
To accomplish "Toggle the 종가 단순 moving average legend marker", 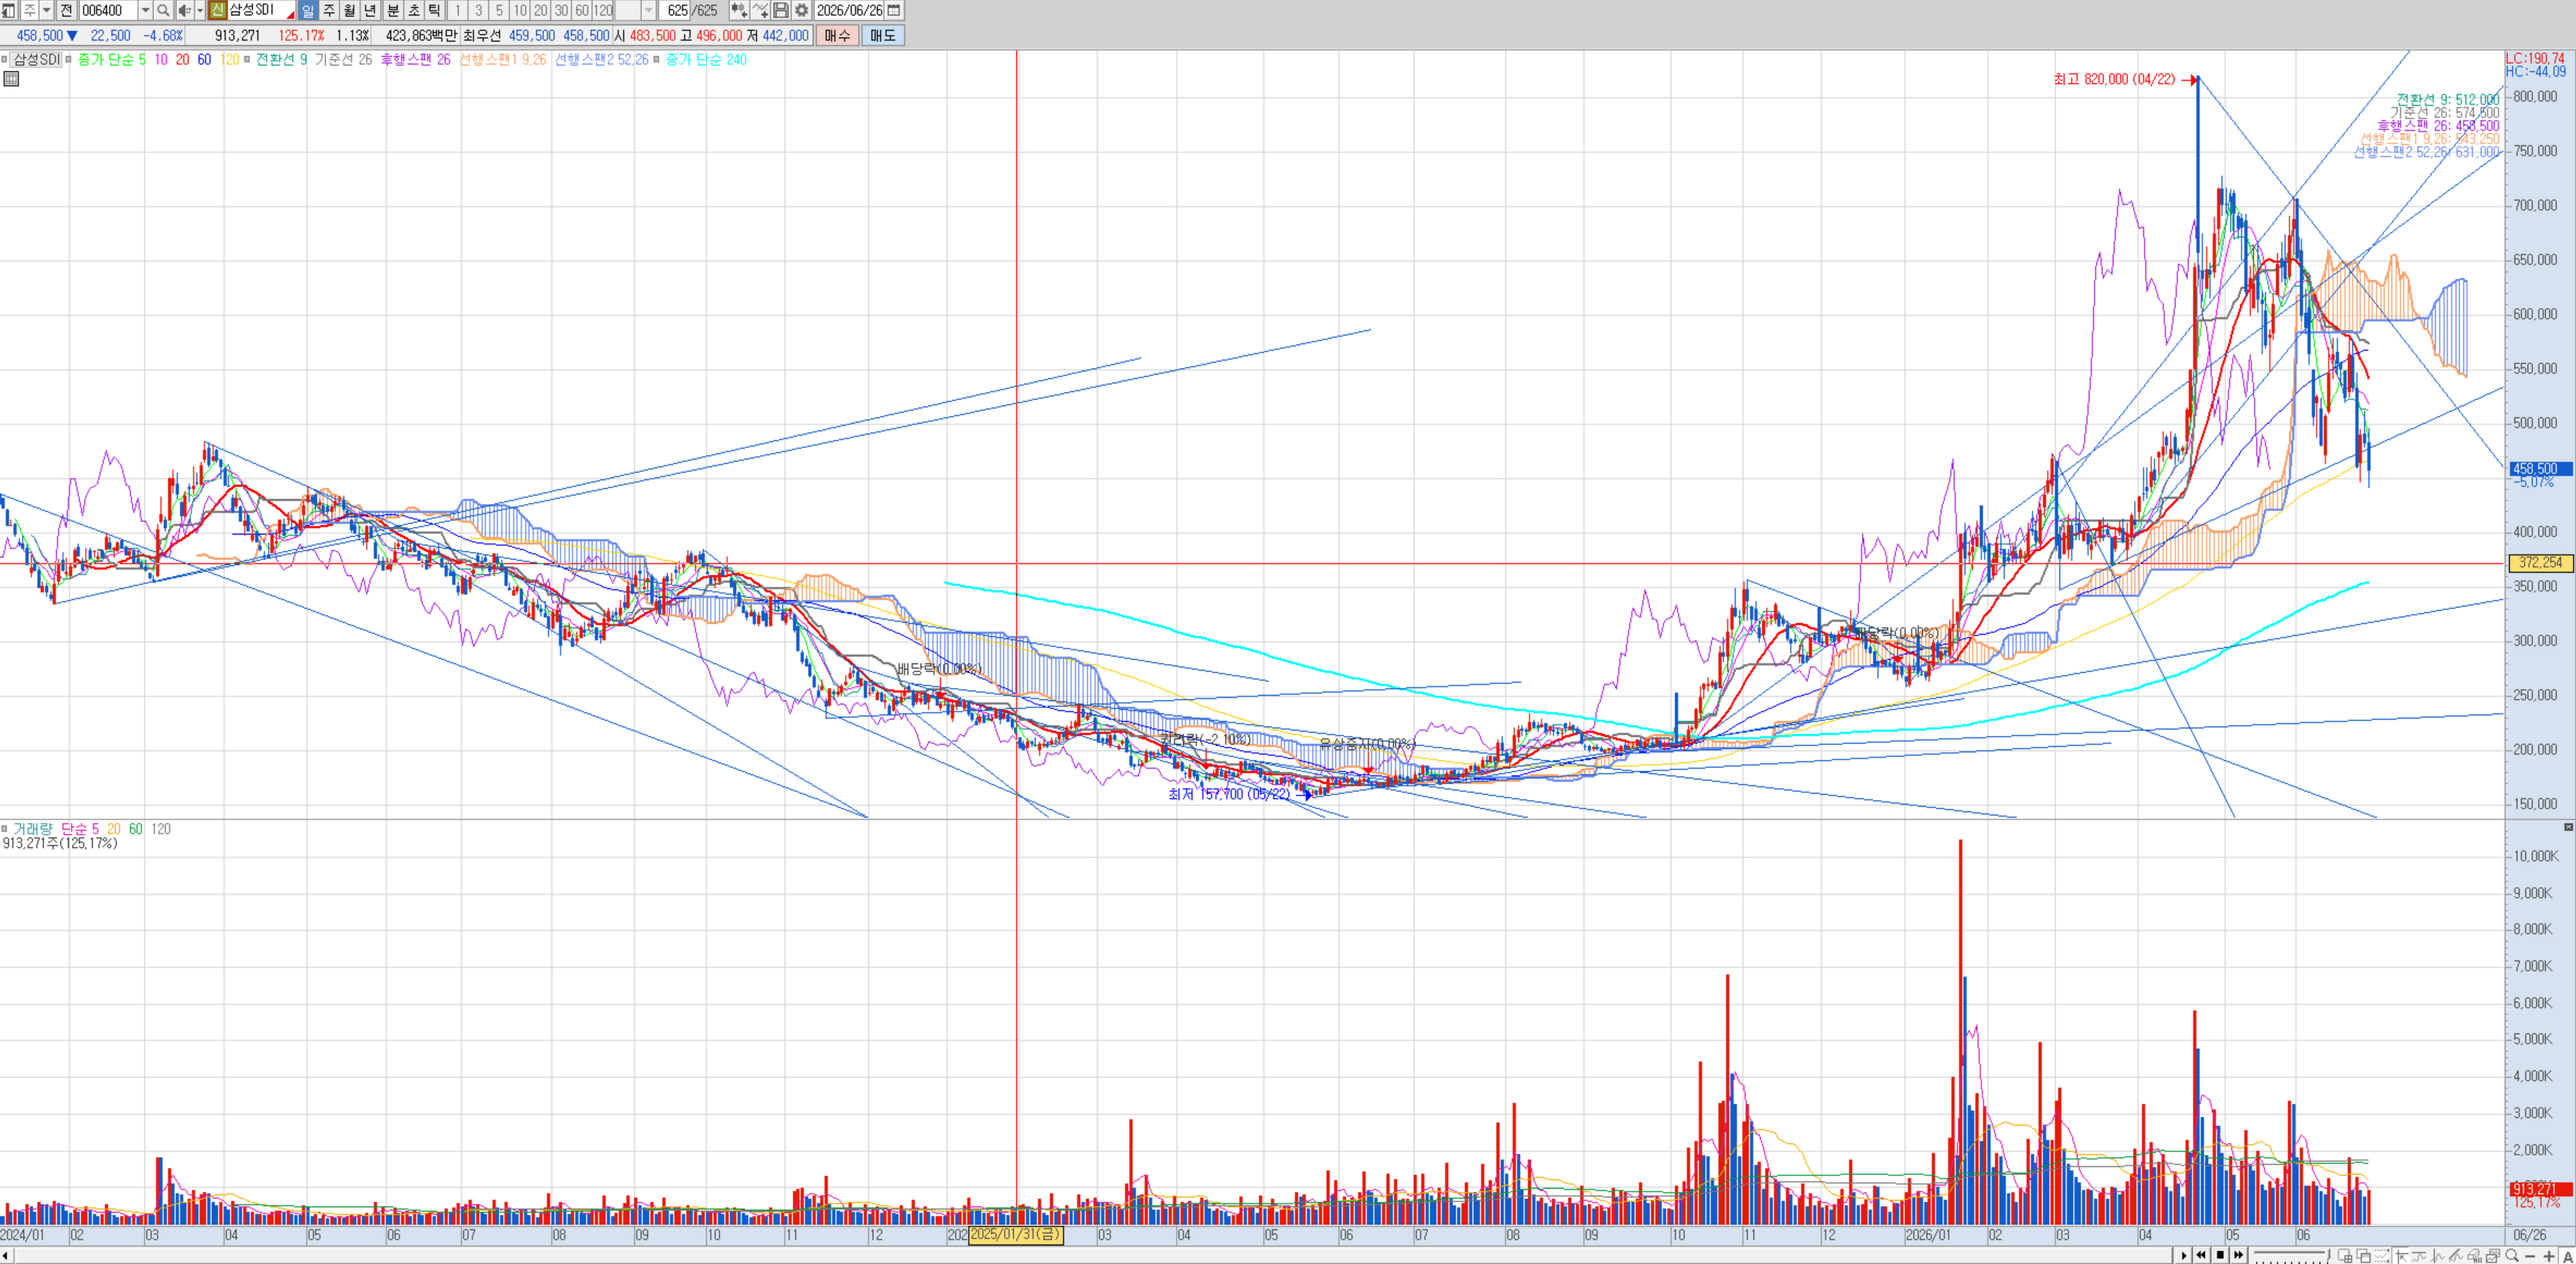I will point(69,60).
